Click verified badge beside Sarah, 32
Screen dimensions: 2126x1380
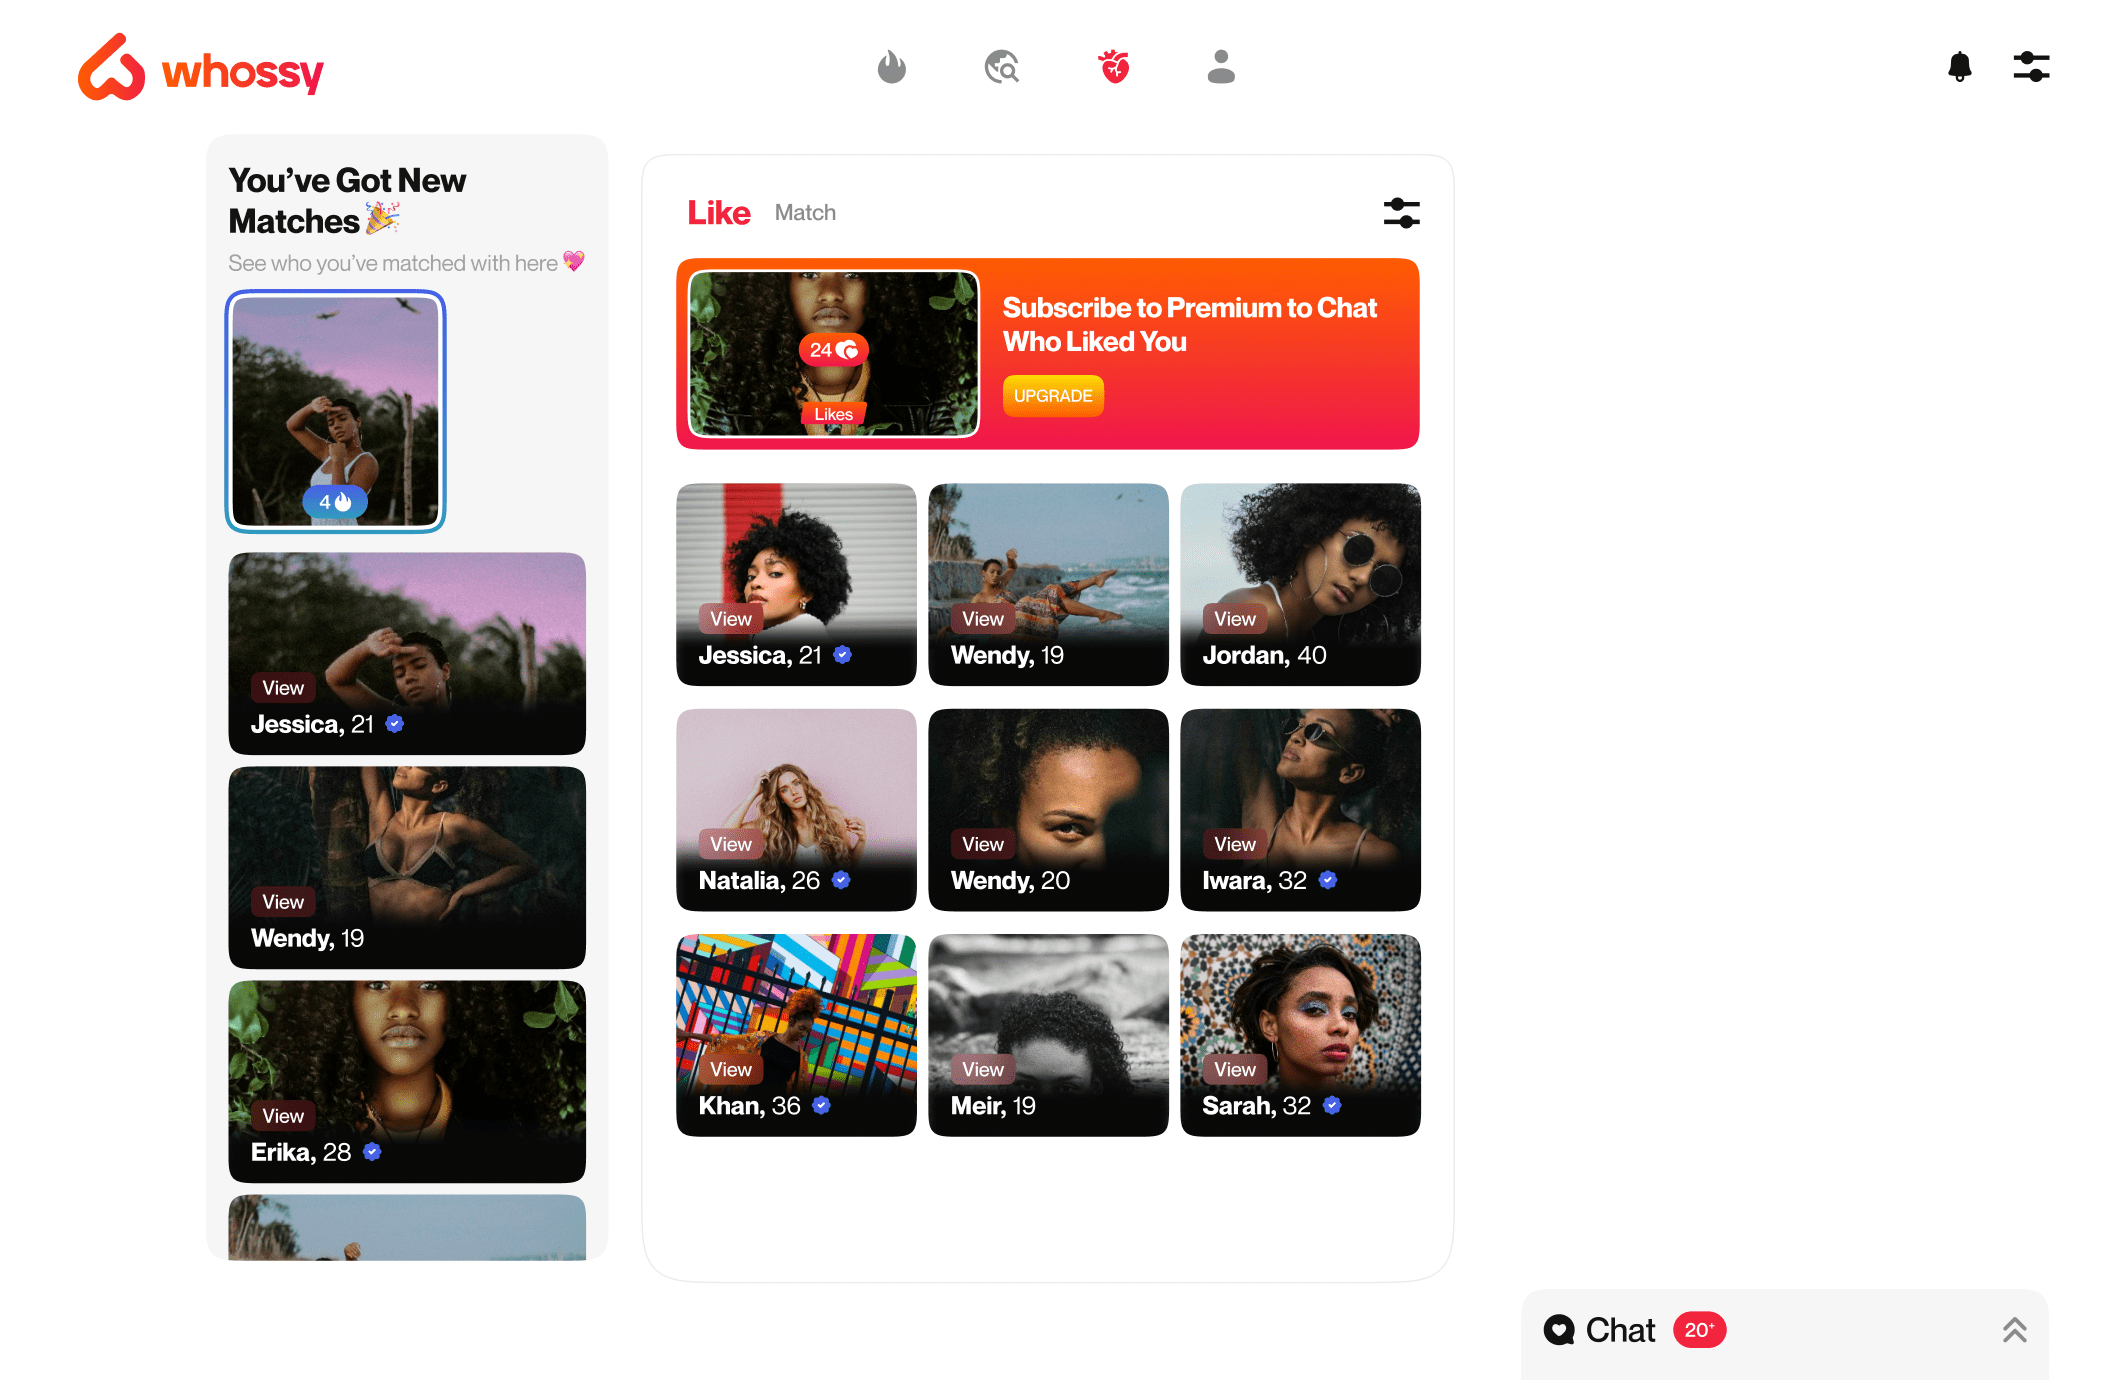coord(1332,1105)
